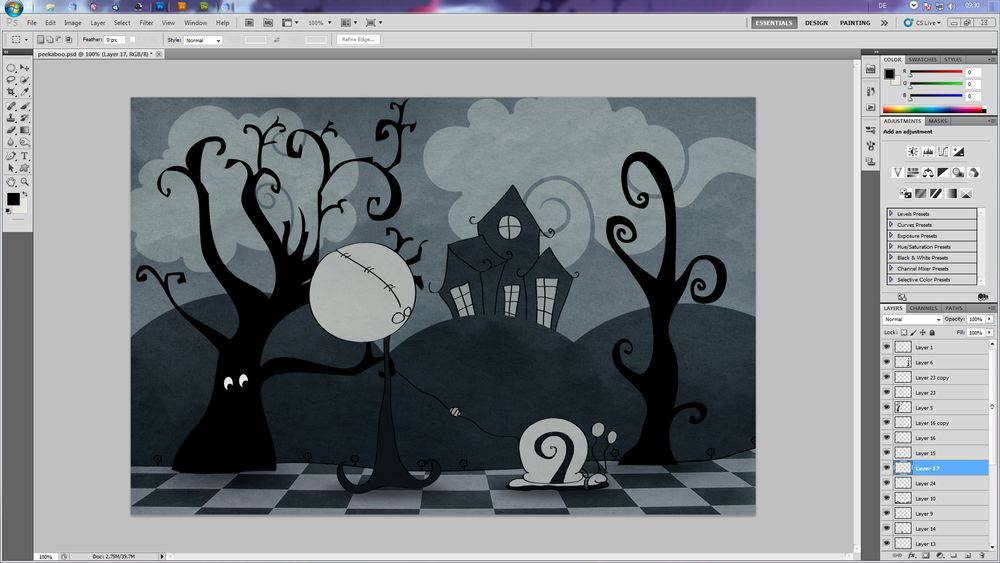Expand Levels Presets
The height and width of the screenshot is (563, 1000).
(x=891, y=214)
